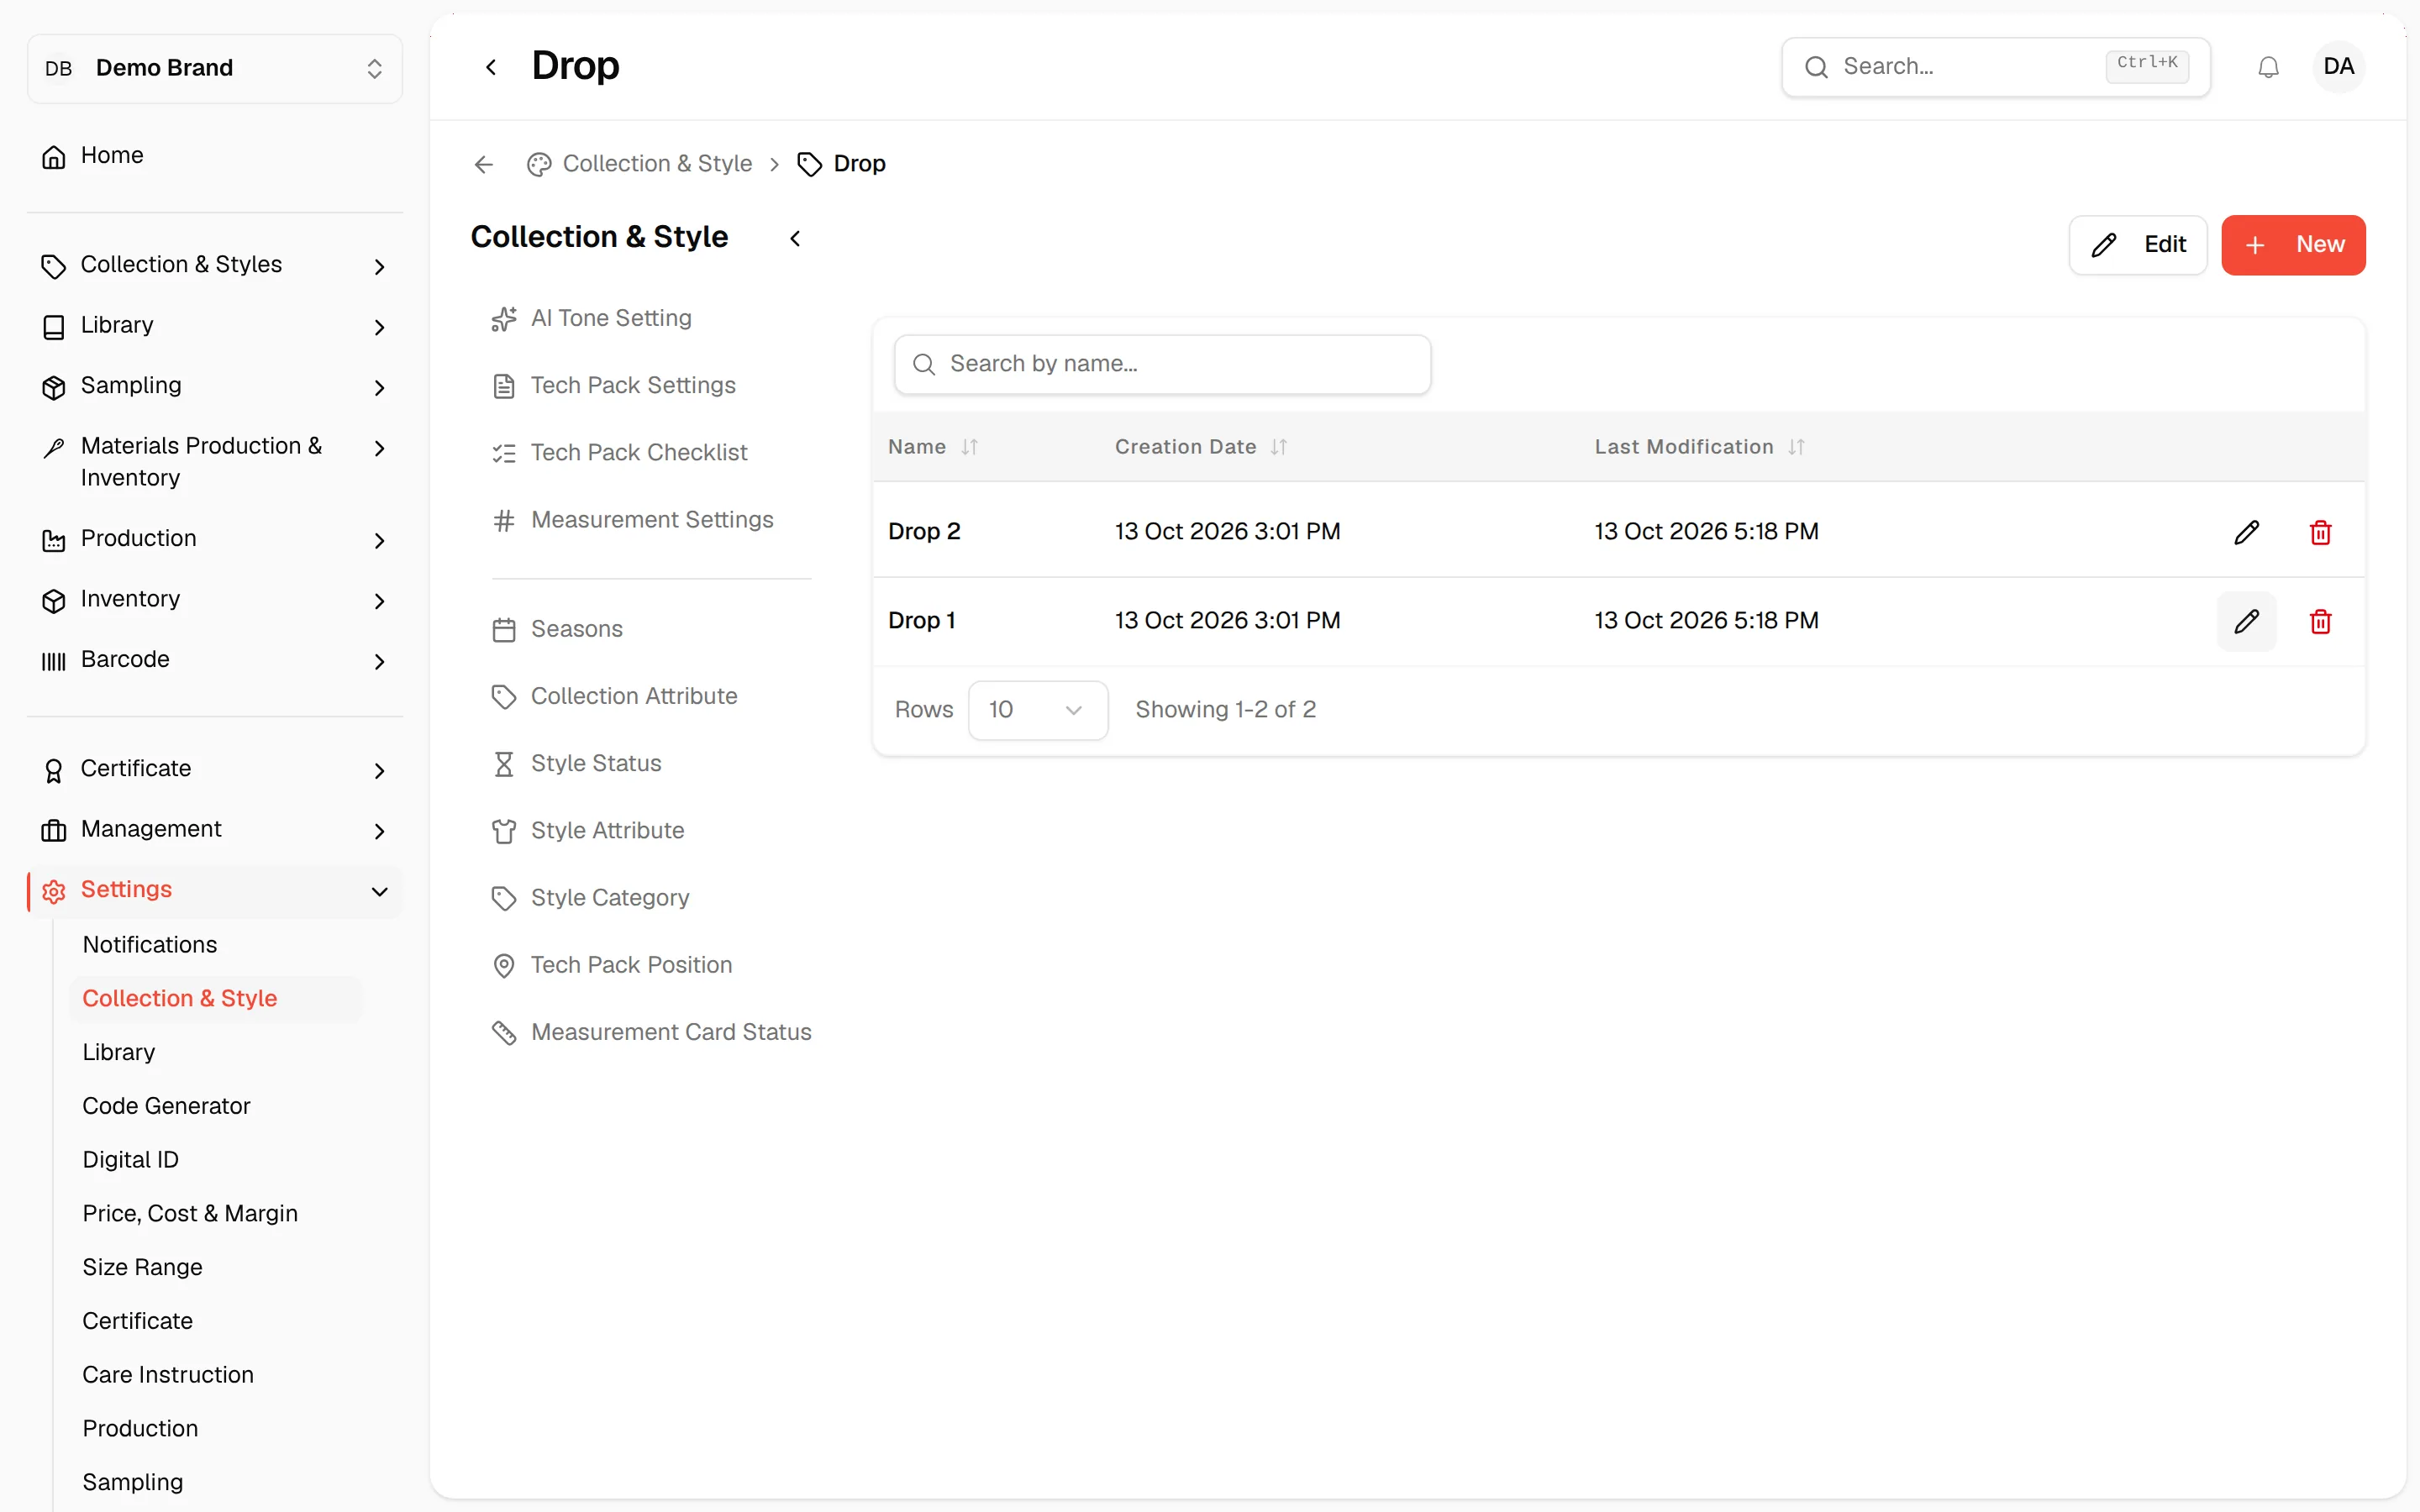Click the Style Attribute shirt icon
This screenshot has height=1512, width=2420.
504,831
